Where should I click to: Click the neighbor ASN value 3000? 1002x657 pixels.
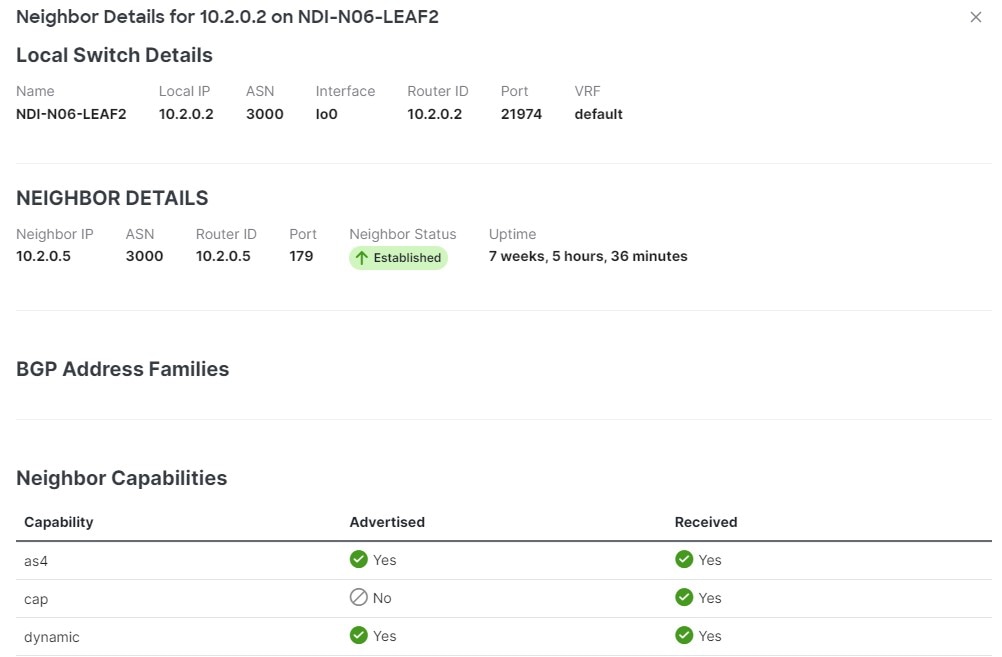click(x=144, y=256)
